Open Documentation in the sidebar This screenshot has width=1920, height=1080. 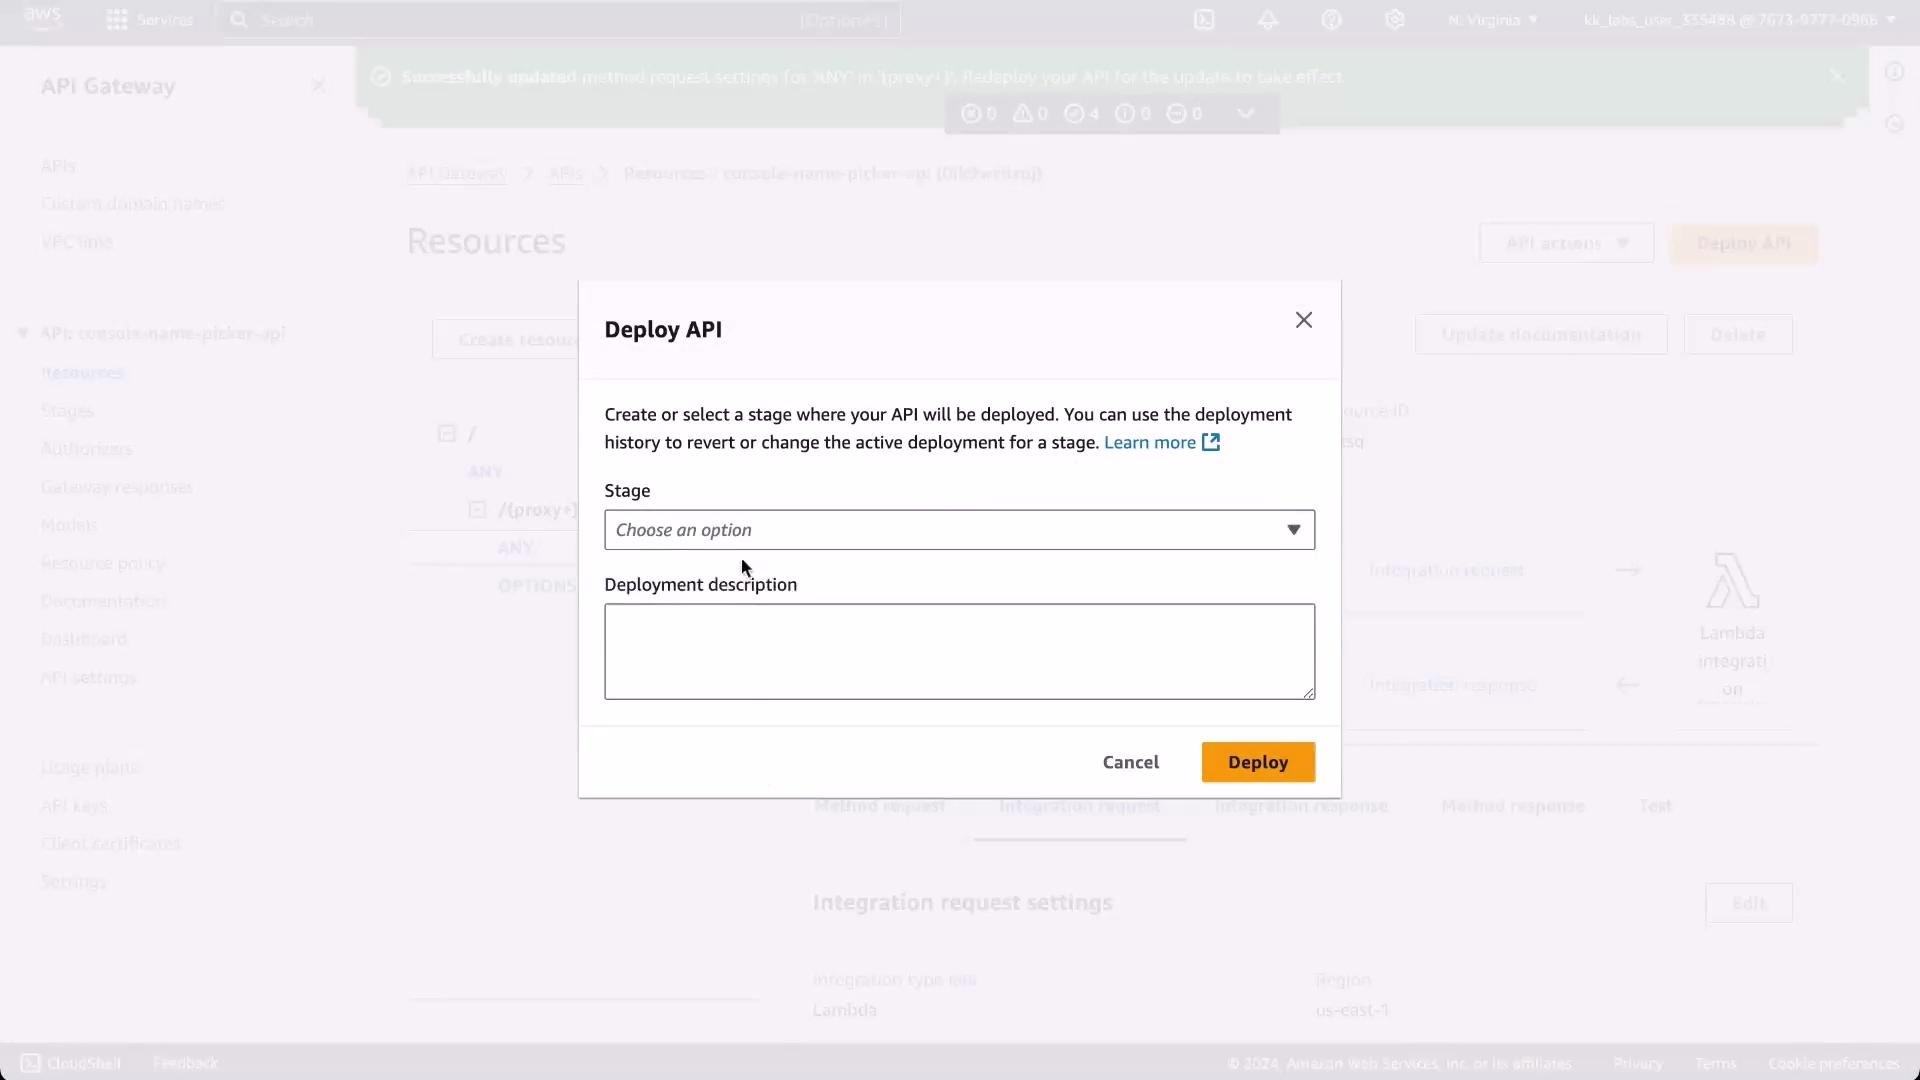coord(103,601)
